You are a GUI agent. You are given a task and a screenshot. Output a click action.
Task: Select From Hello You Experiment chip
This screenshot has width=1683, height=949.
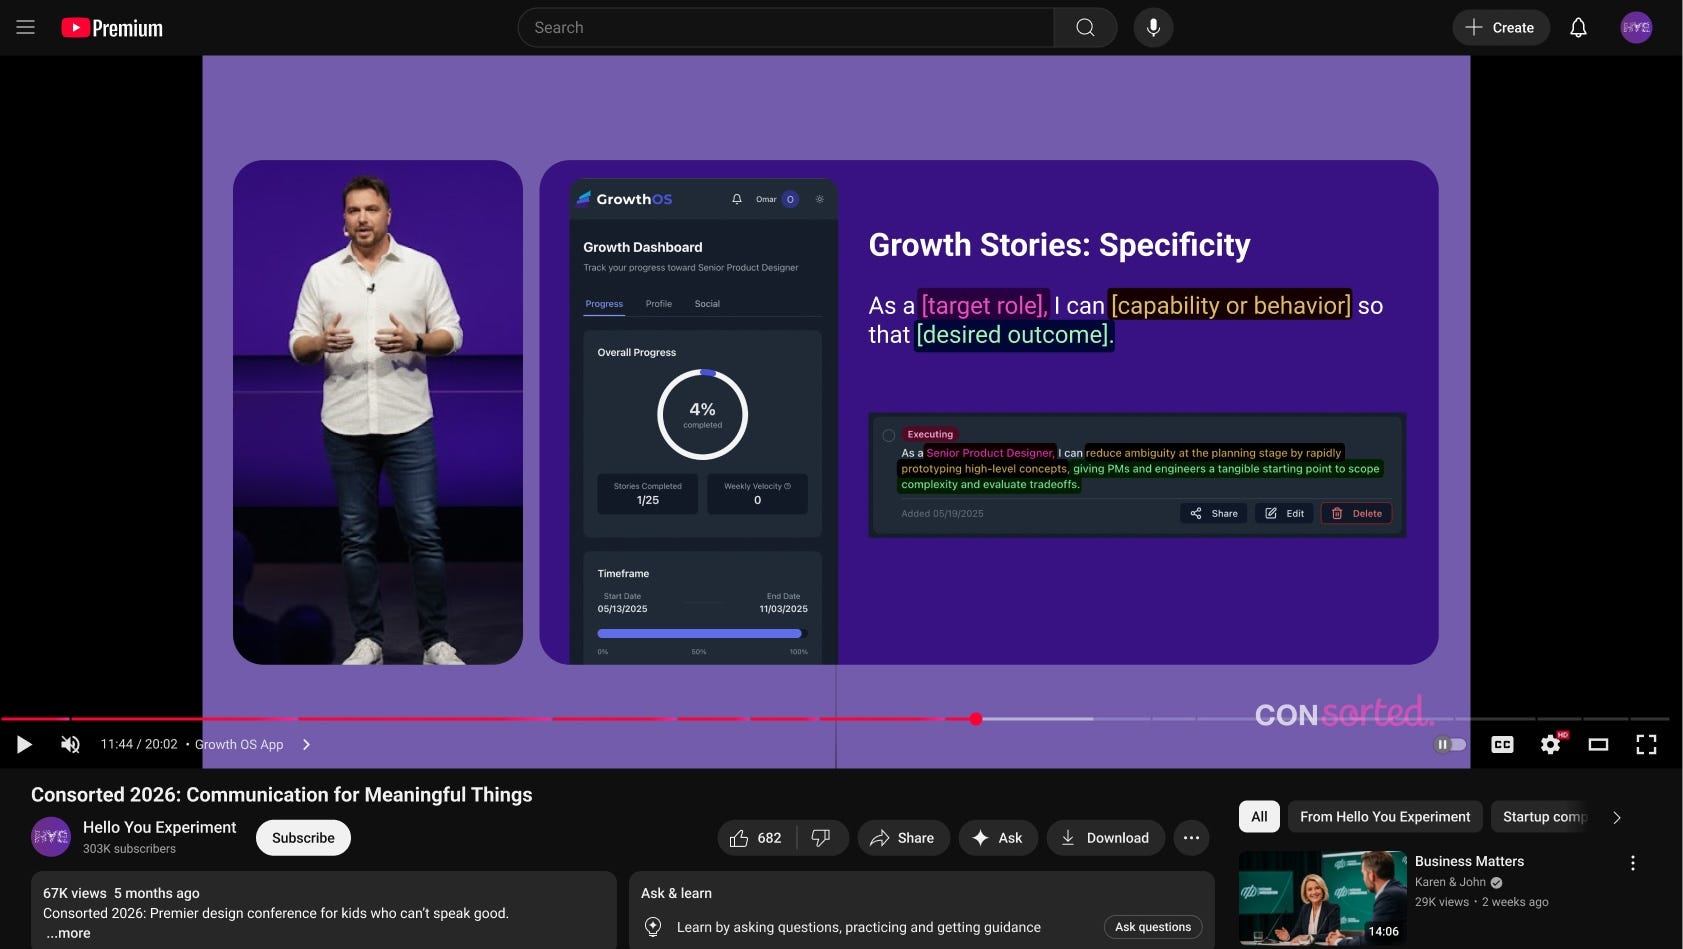point(1385,817)
